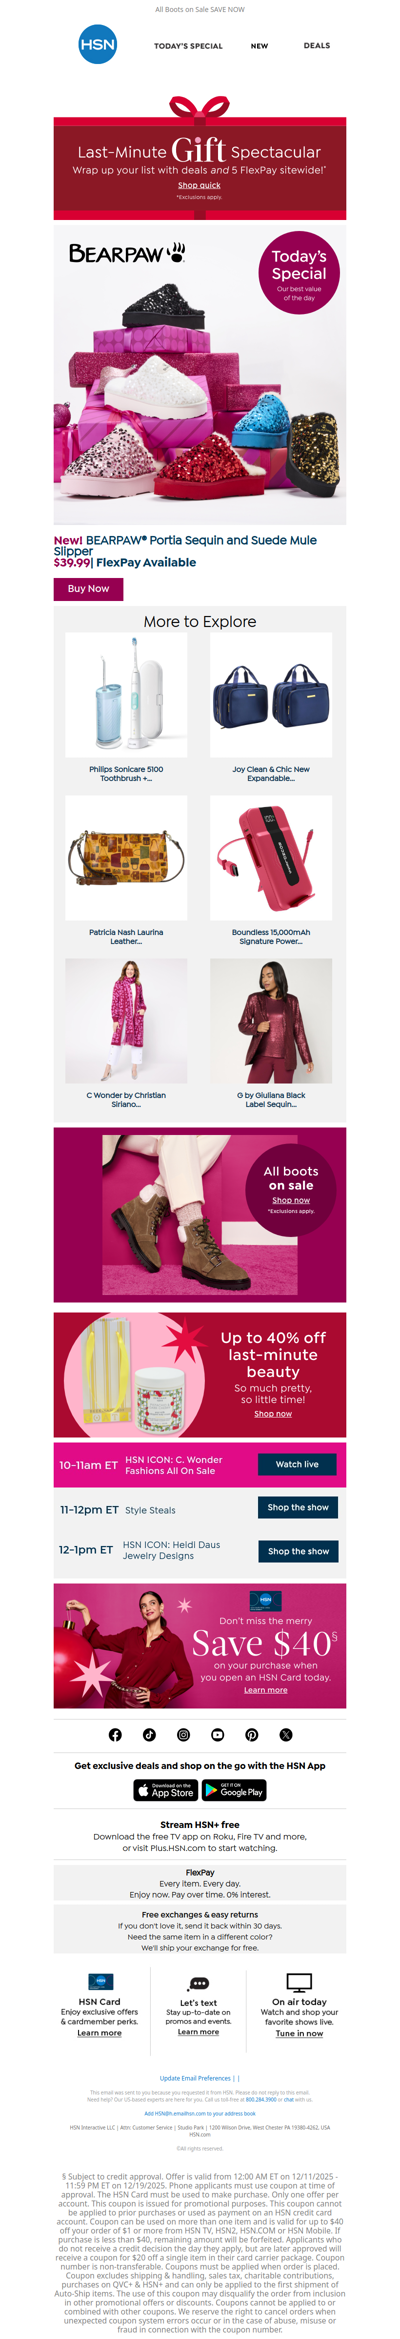Open the X social icon
400x2339 pixels.
pyautogui.click(x=285, y=1734)
